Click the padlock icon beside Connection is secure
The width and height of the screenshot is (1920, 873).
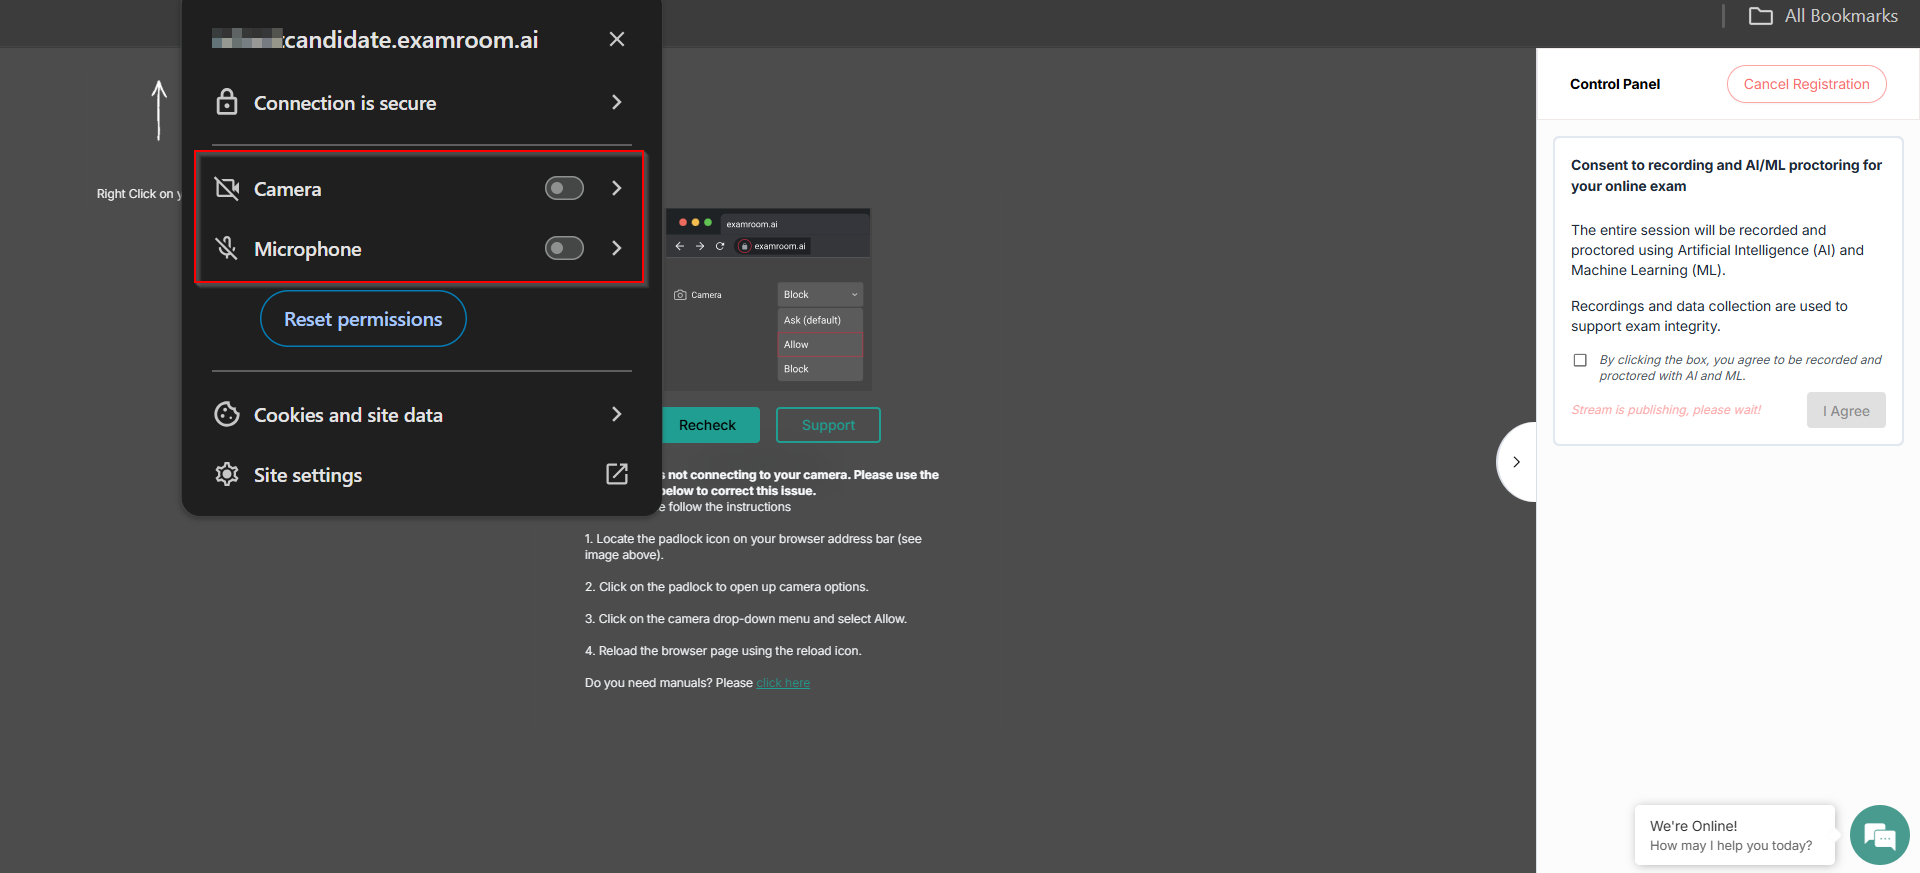click(x=227, y=102)
